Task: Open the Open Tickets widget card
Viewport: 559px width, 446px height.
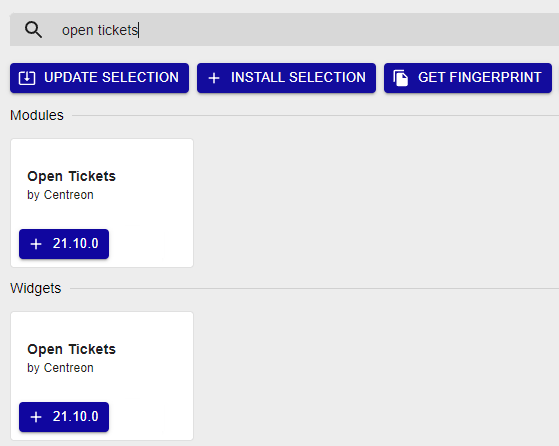Action: pos(102,376)
